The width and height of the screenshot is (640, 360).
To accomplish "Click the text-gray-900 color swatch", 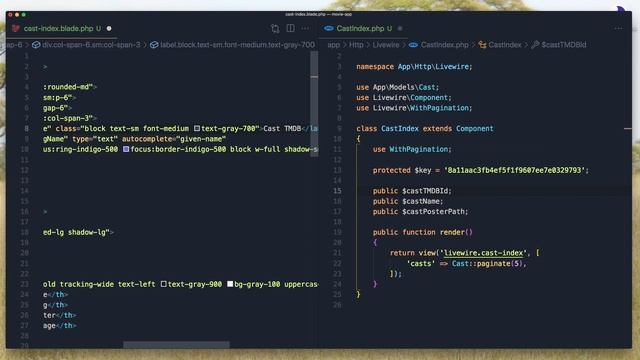I will [x=164, y=284].
